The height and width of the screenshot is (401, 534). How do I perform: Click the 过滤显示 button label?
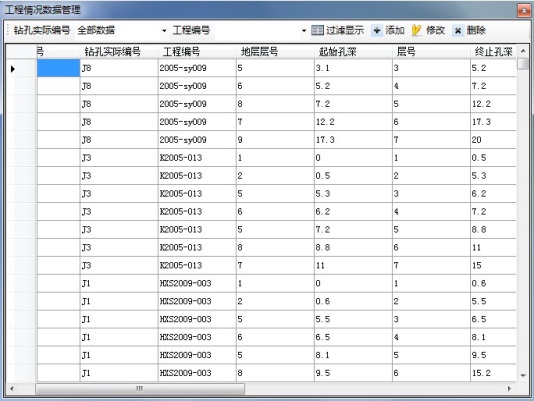point(345,31)
